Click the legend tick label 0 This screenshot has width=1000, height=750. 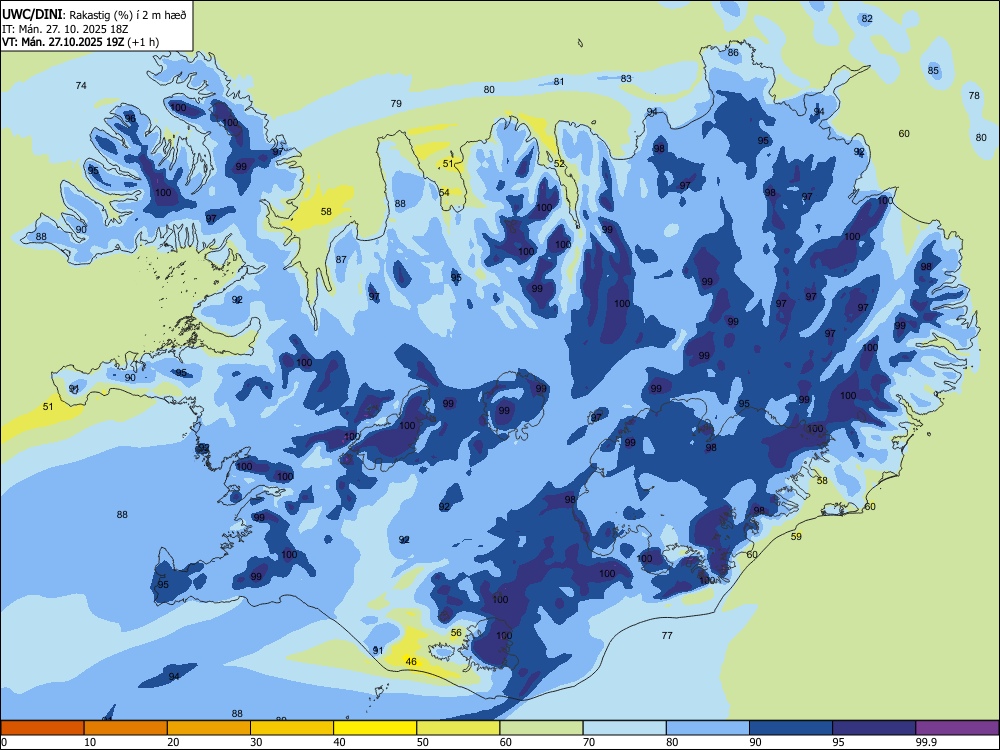4,742
